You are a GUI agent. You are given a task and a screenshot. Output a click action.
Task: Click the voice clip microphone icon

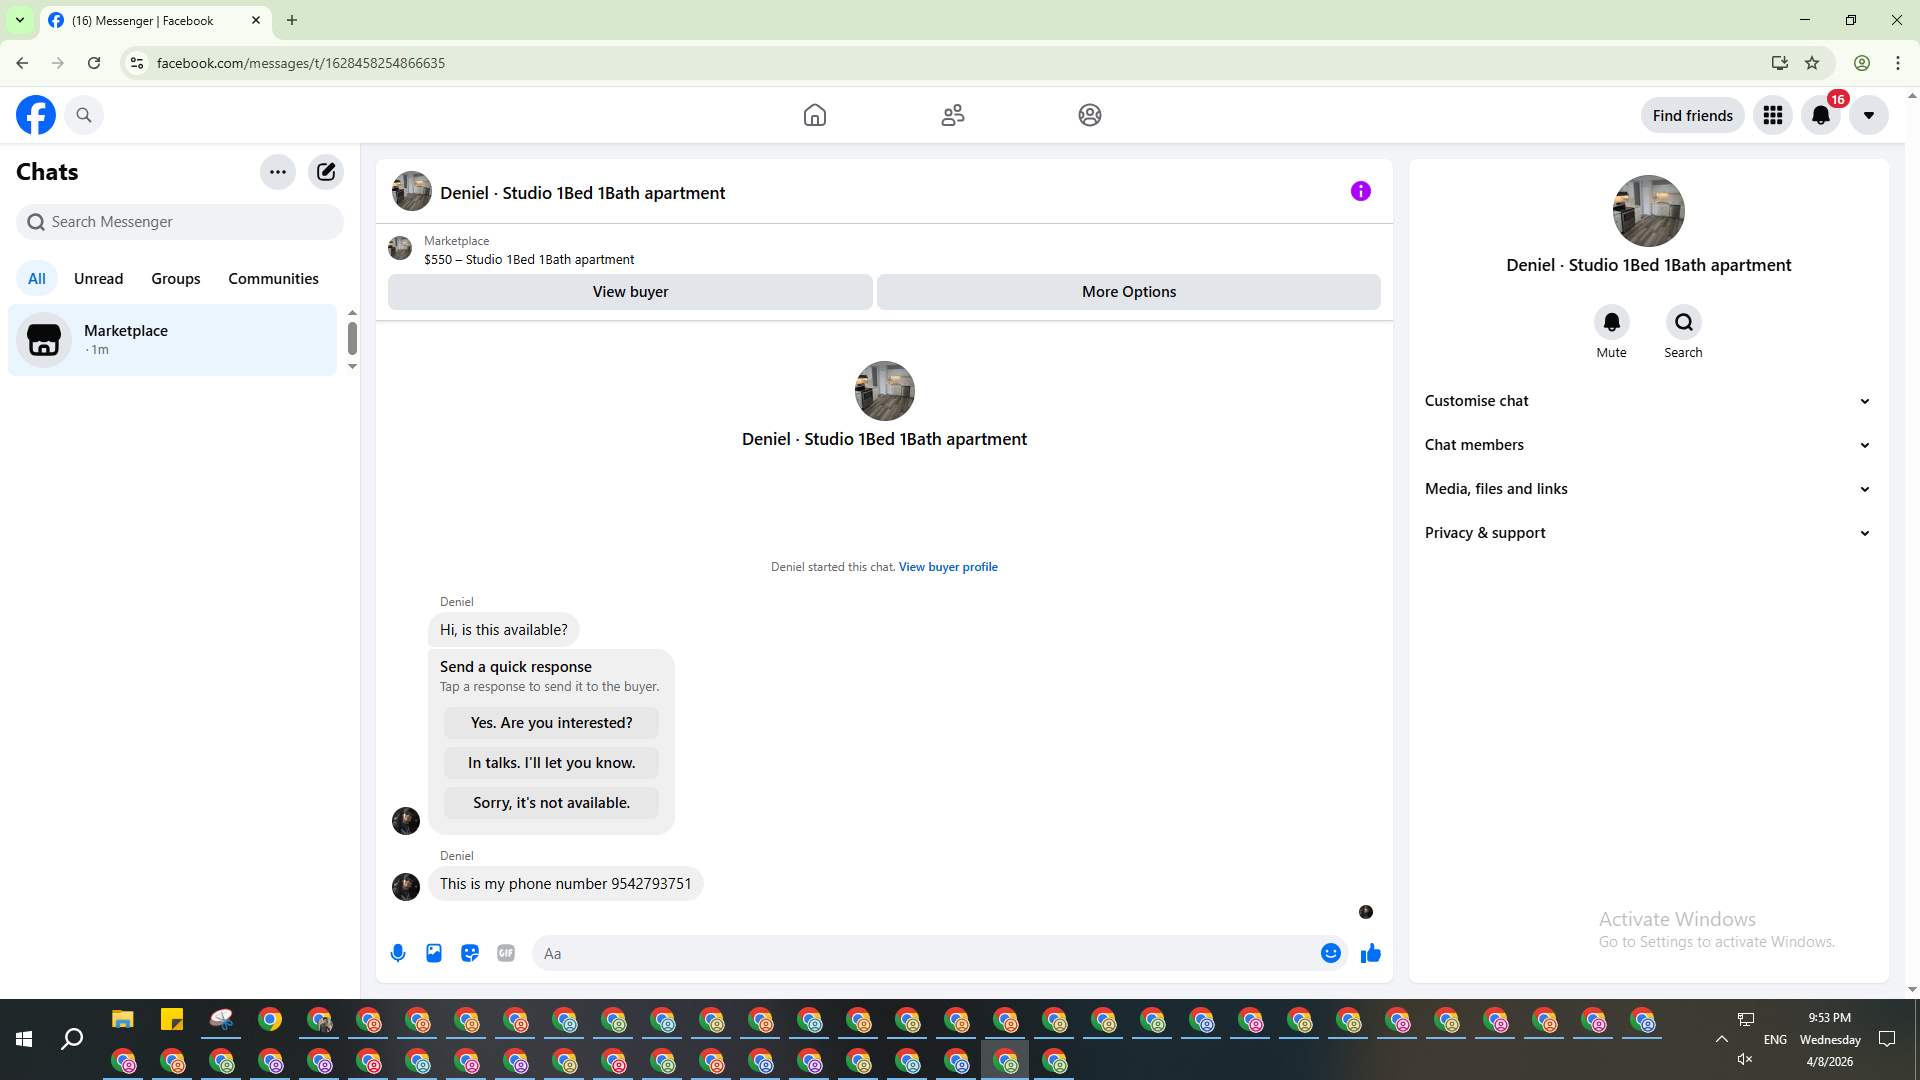tap(398, 953)
